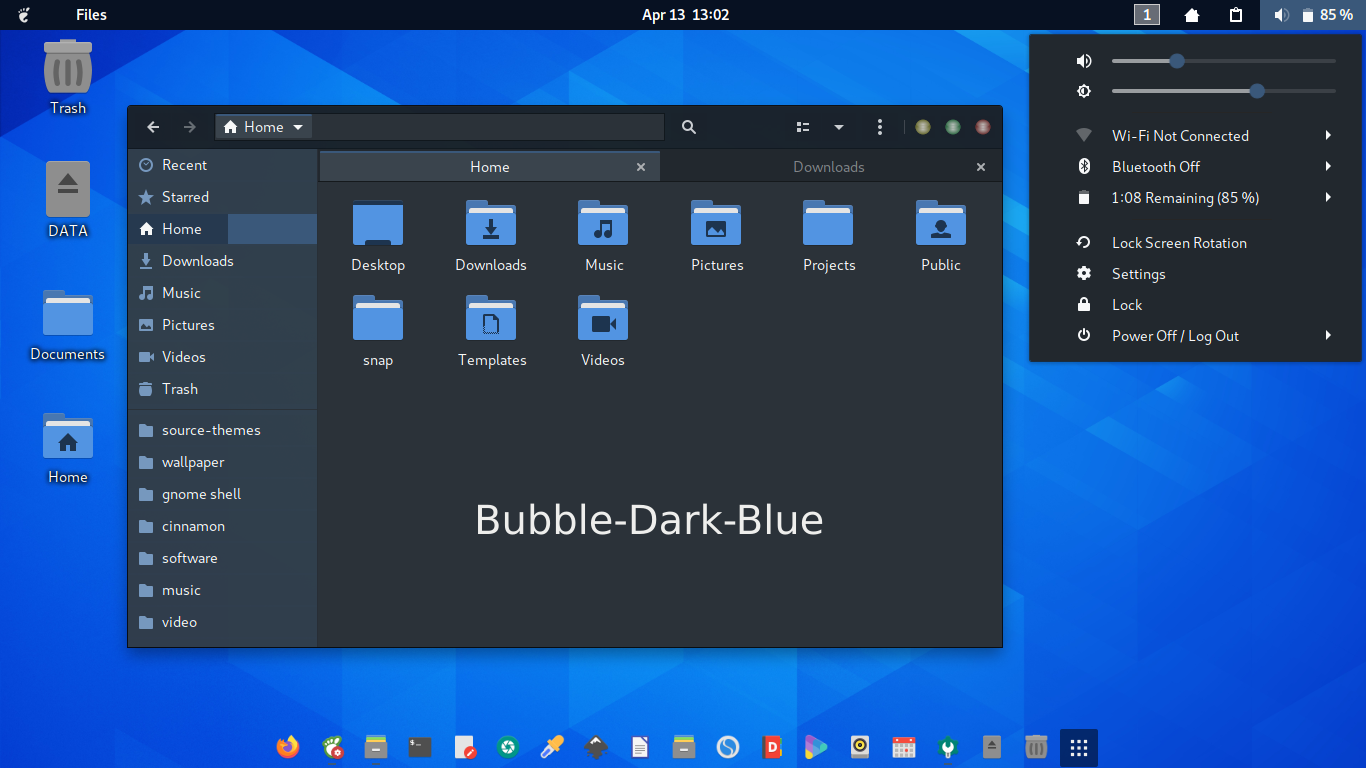Adjust the brightness slider

pos(1224,91)
